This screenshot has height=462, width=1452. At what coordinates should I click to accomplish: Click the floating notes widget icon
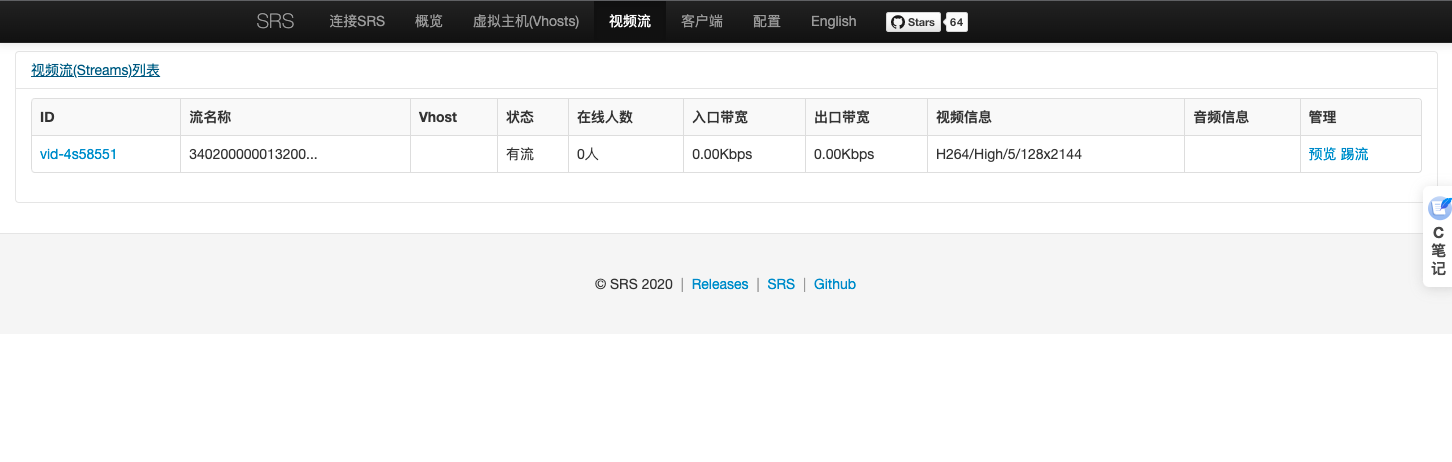coord(1439,208)
